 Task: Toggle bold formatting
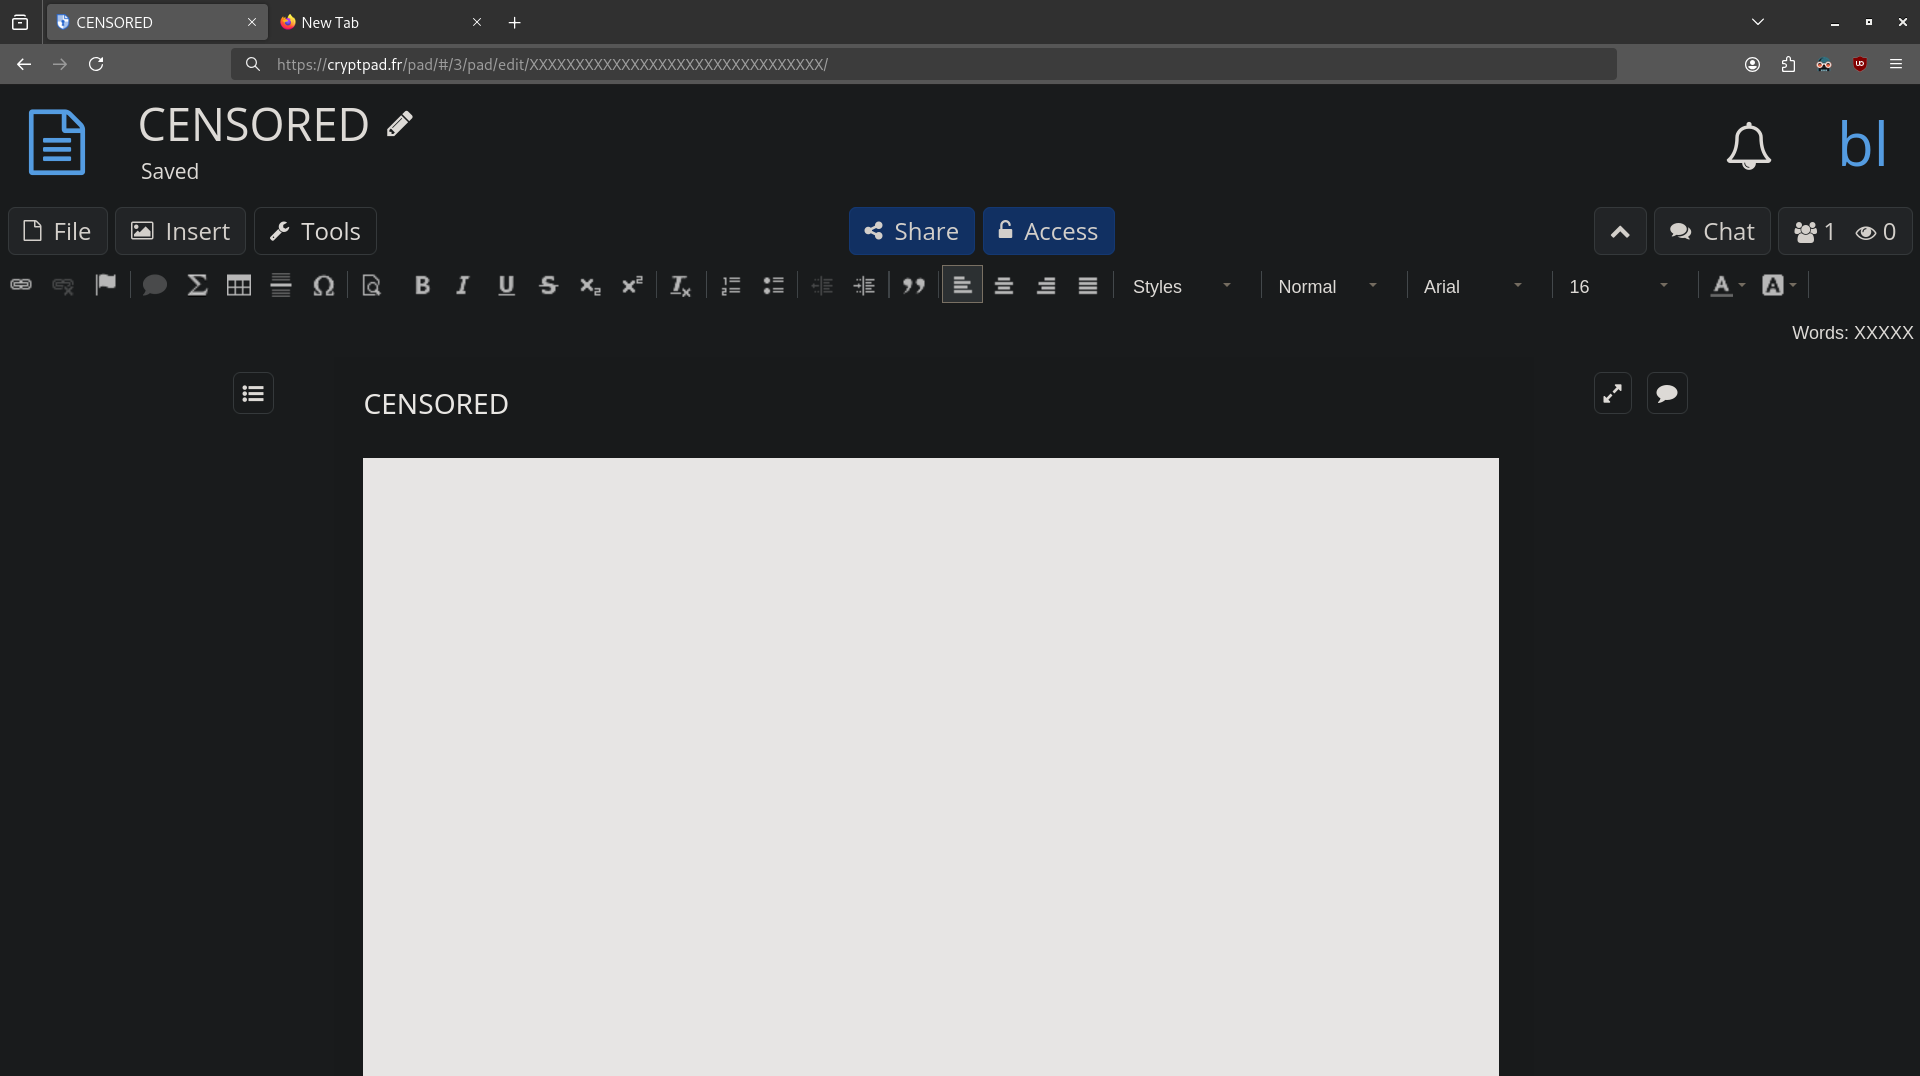(x=422, y=286)
